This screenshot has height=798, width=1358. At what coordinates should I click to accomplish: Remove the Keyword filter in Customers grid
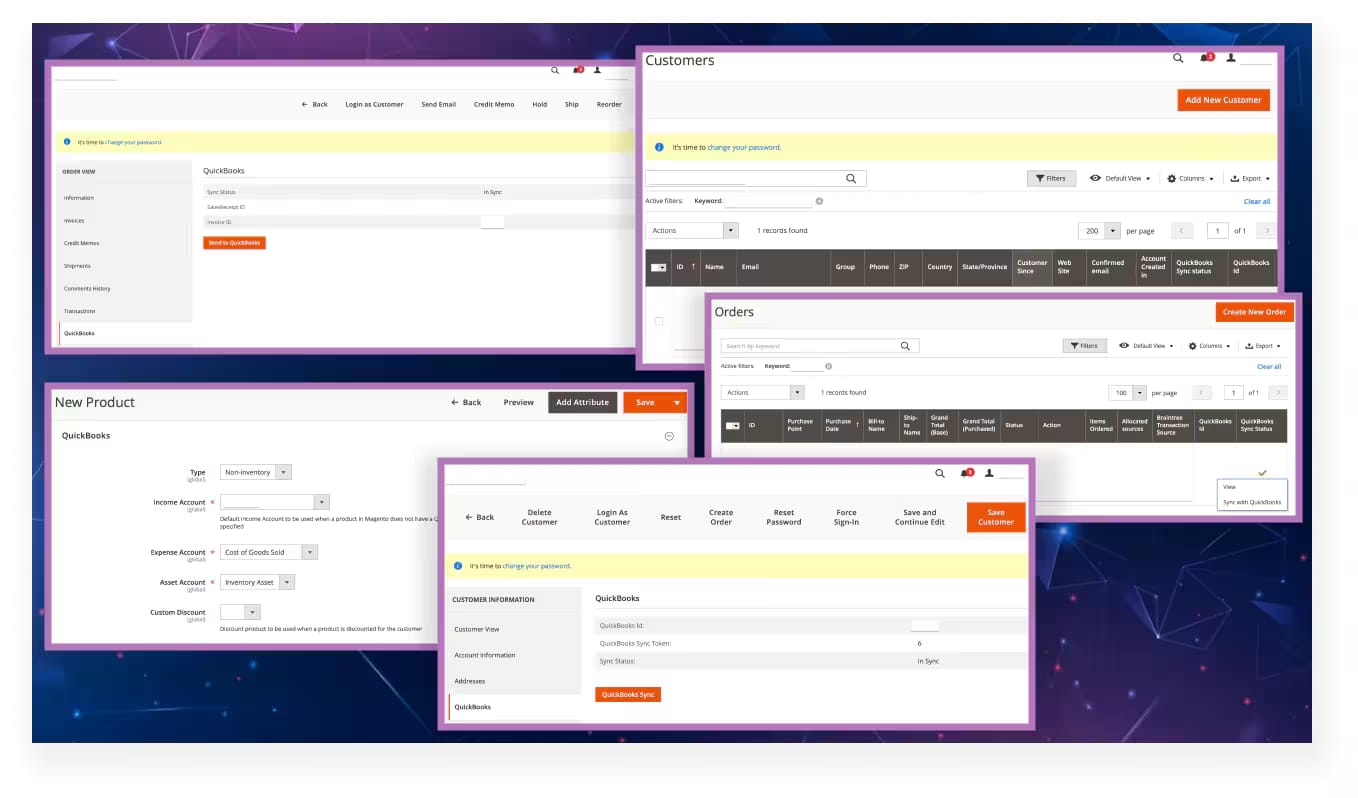tap(819, 201)
